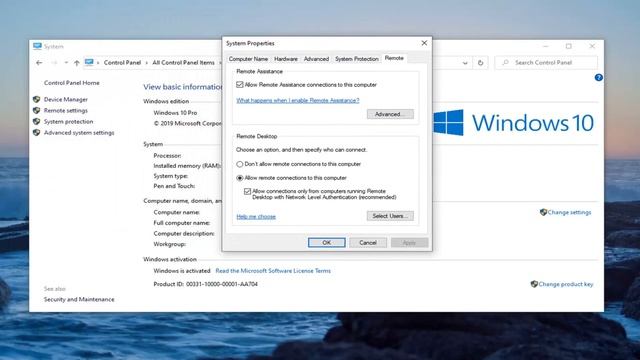Viewport: 640px width, 360px height.
Task: Switch to the Hardware tab
Action: pyautogui.click(x=286, y=59)
